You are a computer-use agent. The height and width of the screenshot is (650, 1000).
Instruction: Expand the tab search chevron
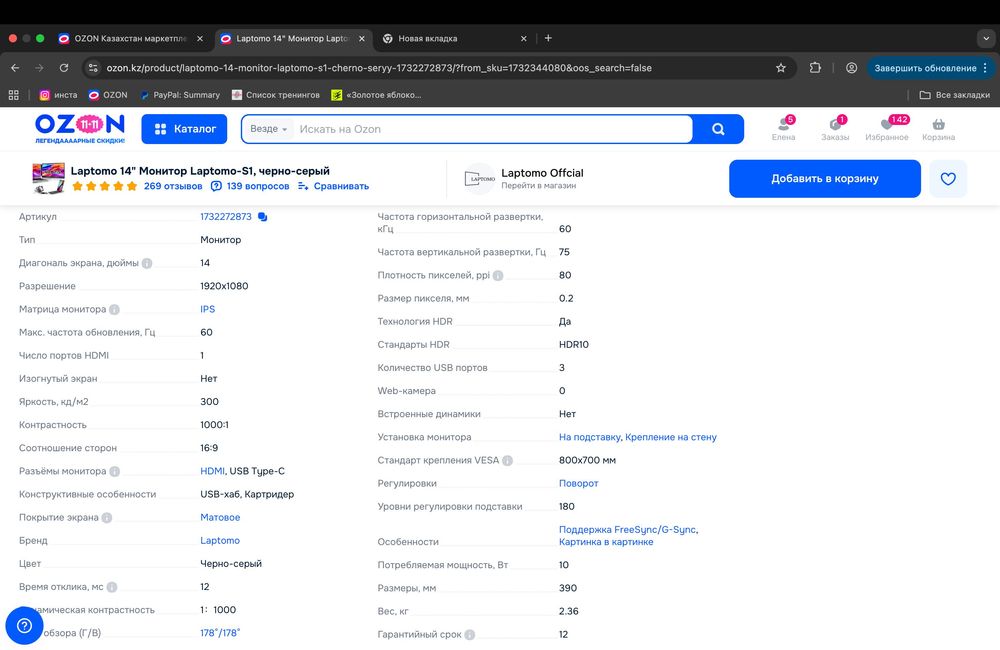tap(986, 38)
